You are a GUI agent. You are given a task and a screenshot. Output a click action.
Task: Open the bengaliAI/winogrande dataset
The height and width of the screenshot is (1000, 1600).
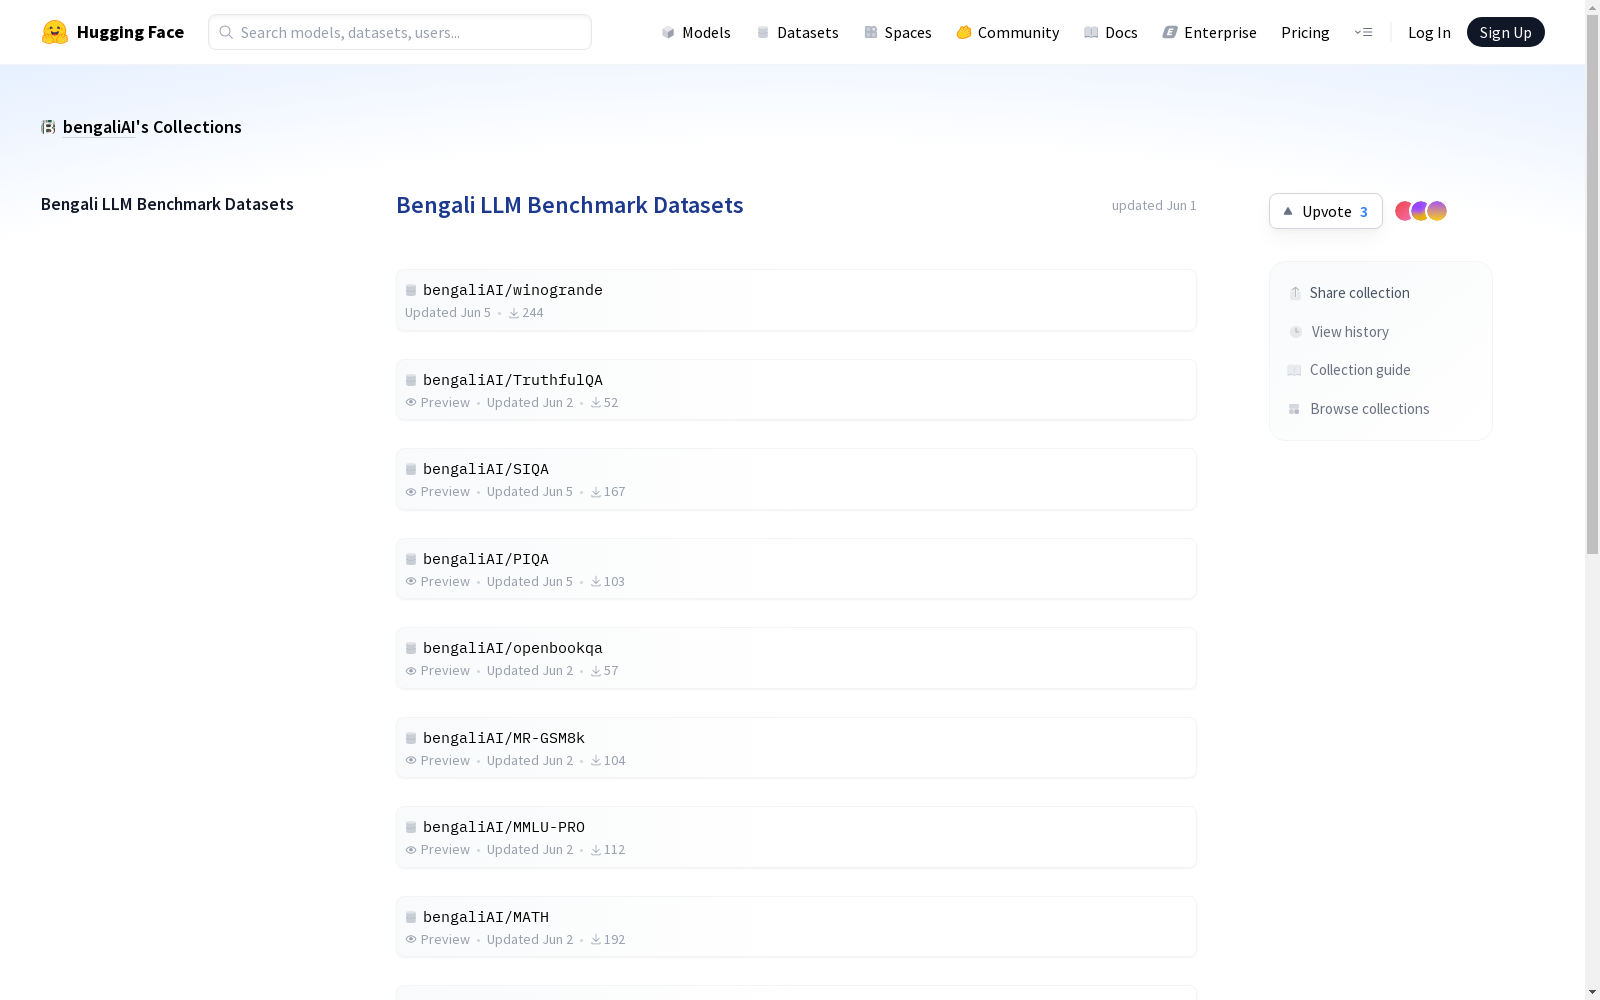point(796,300)
